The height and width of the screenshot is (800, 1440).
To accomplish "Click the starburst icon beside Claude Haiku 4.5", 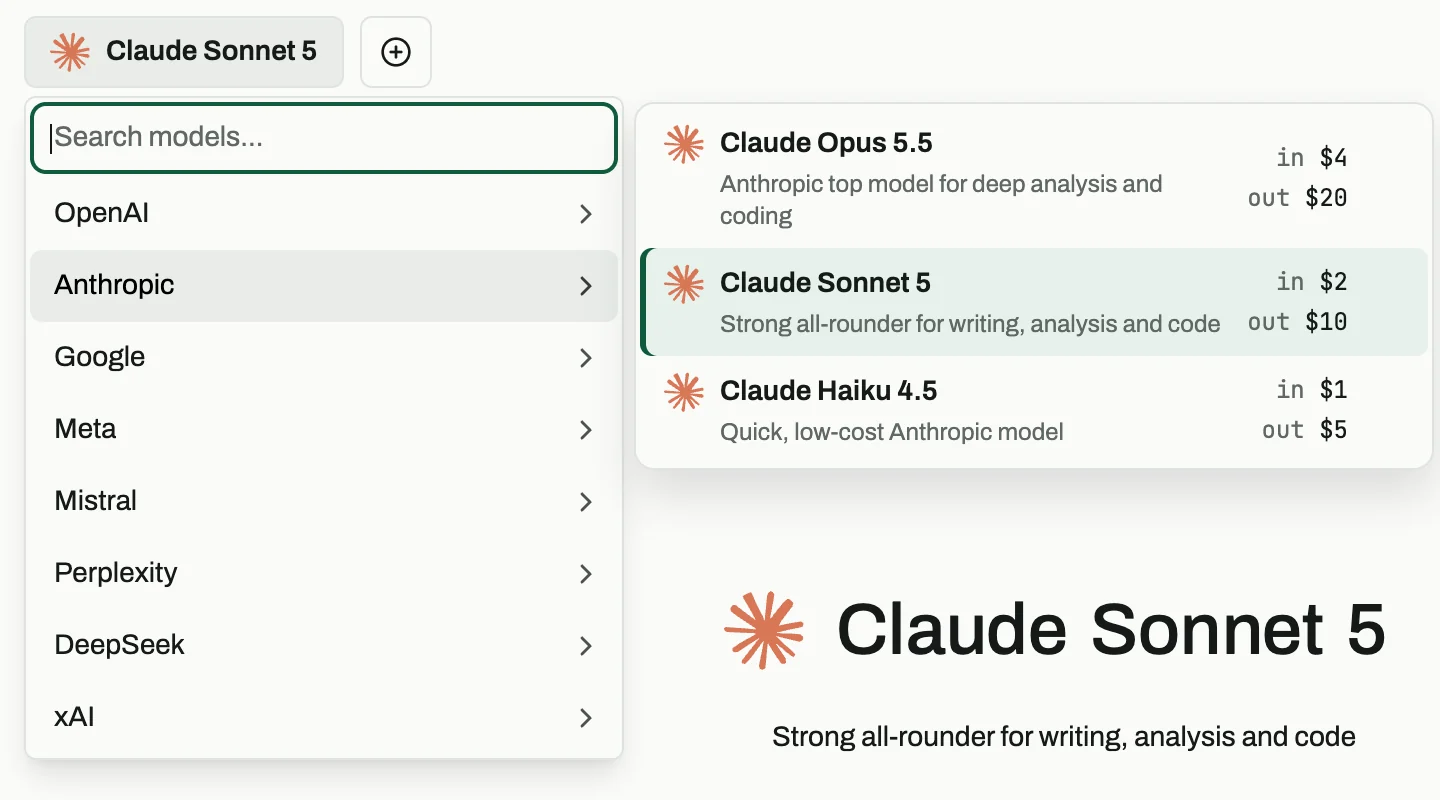I will click(x=684, y=391).
